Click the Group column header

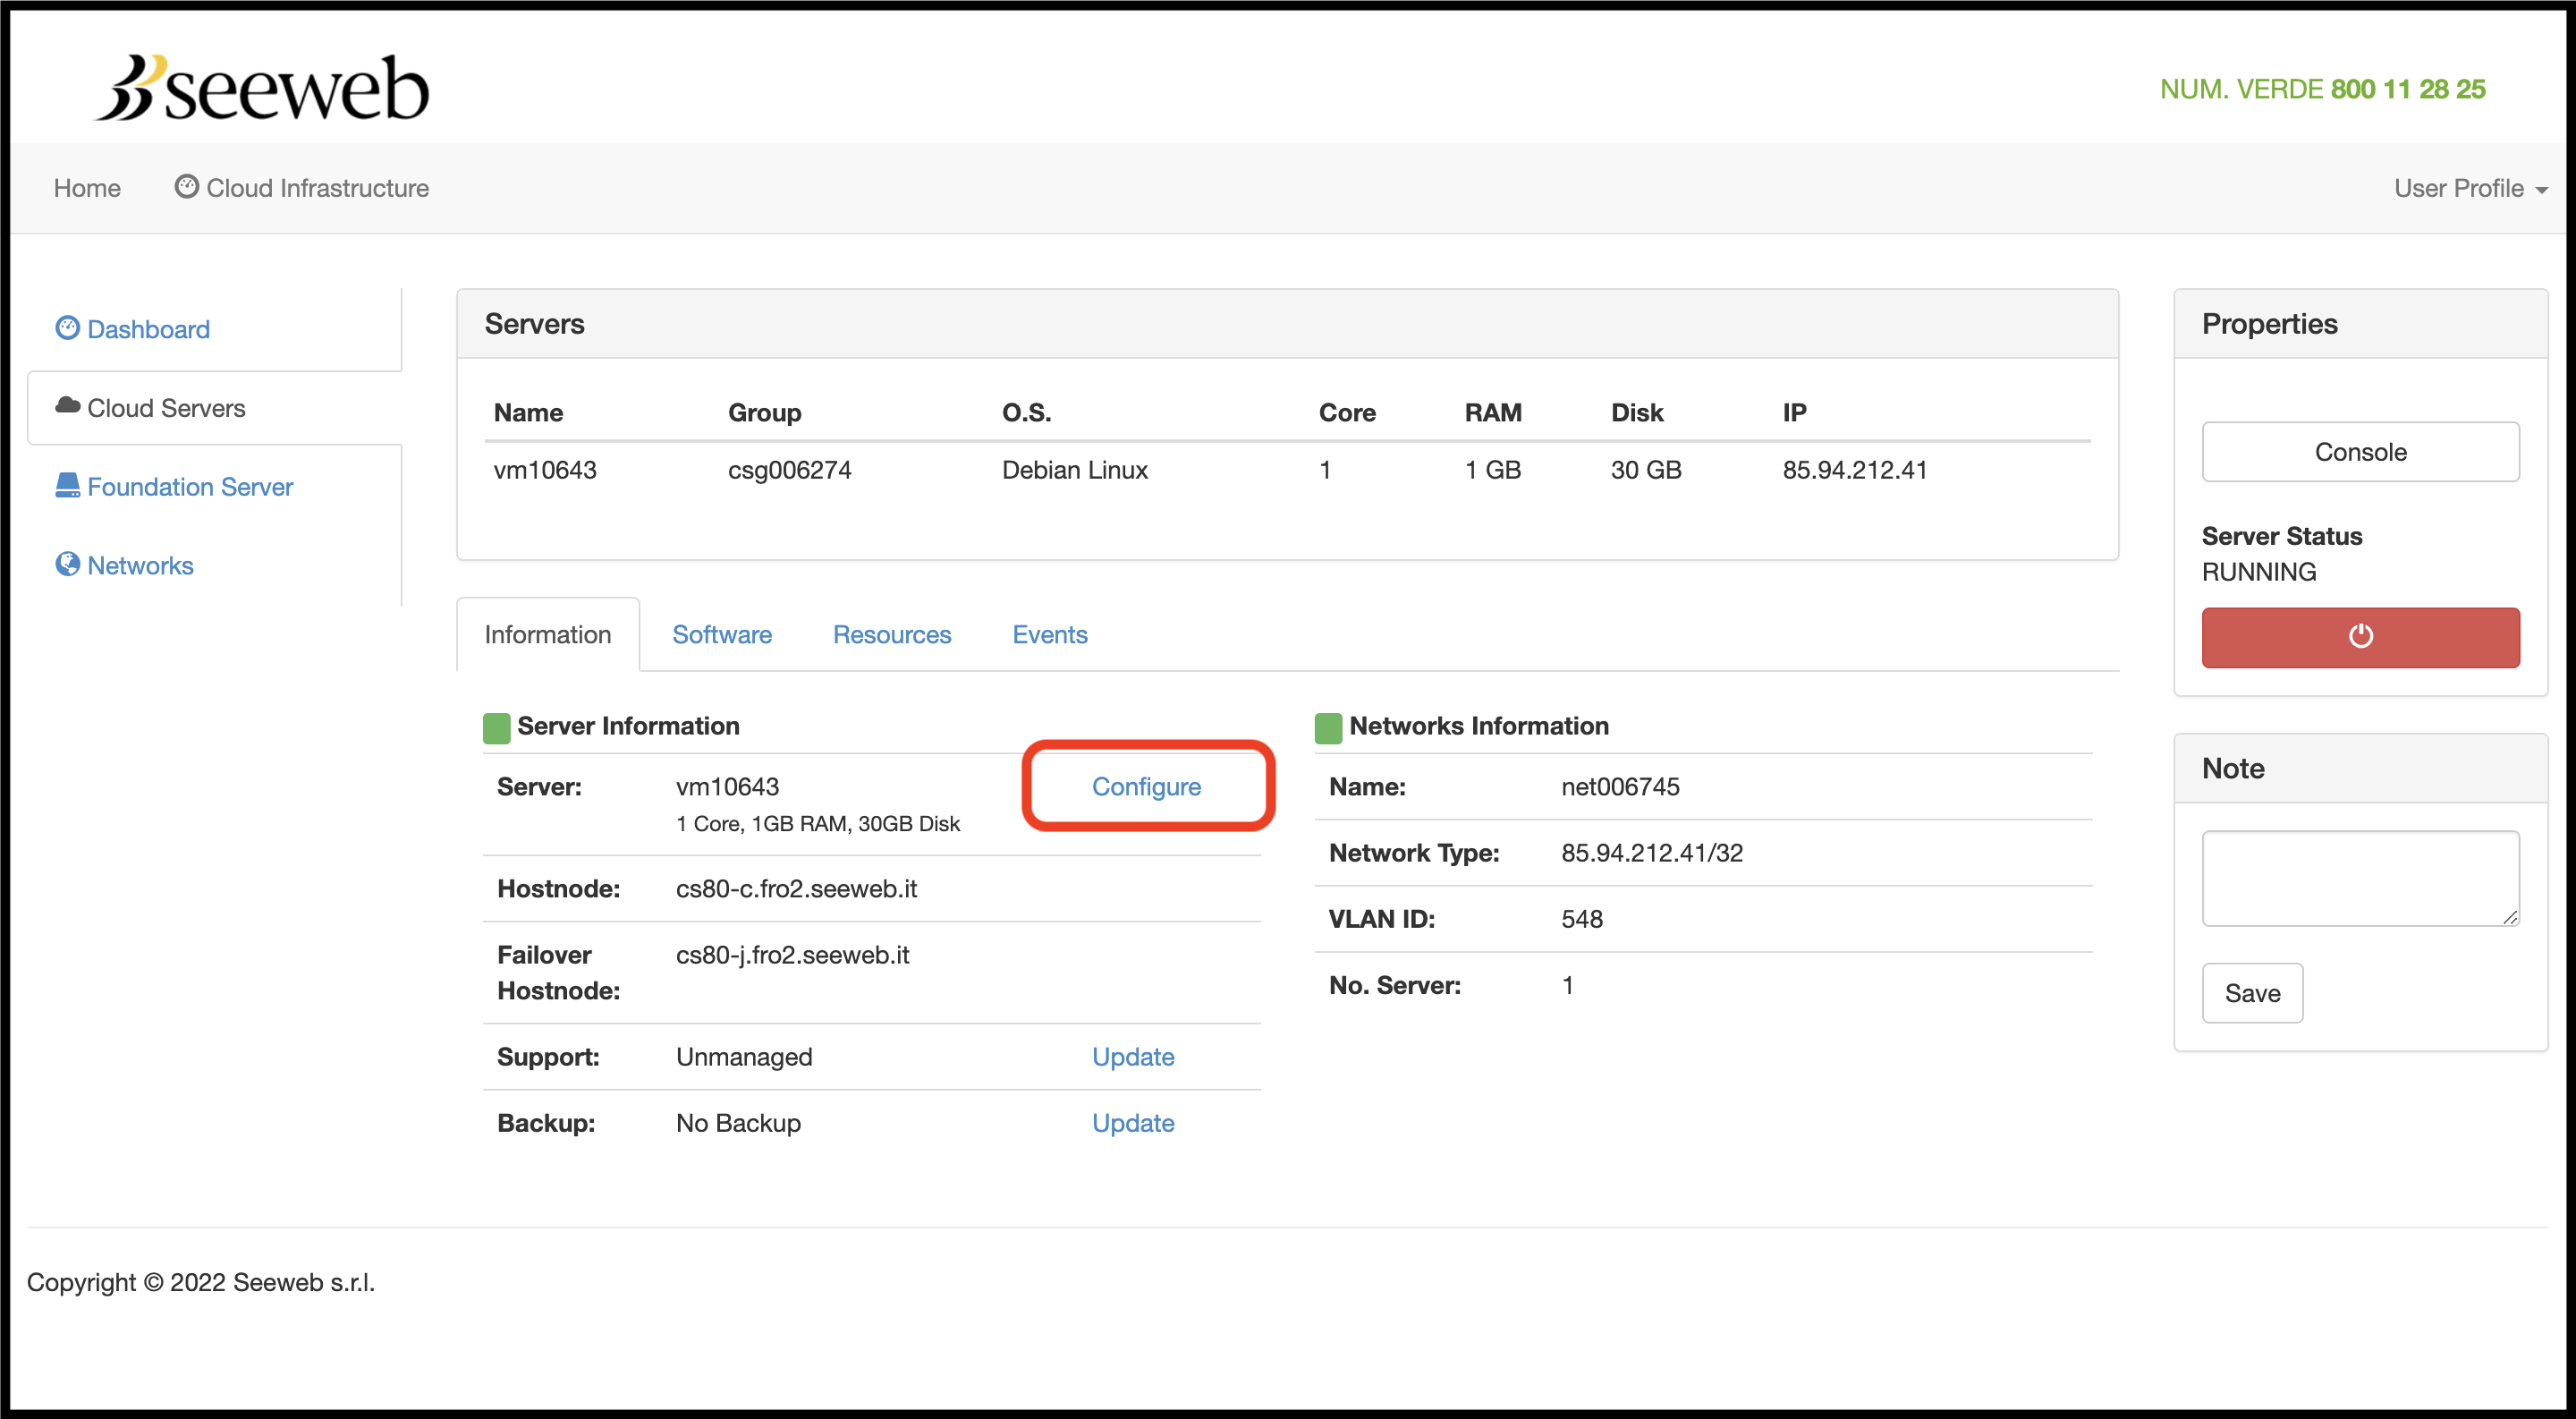point(764,413)
